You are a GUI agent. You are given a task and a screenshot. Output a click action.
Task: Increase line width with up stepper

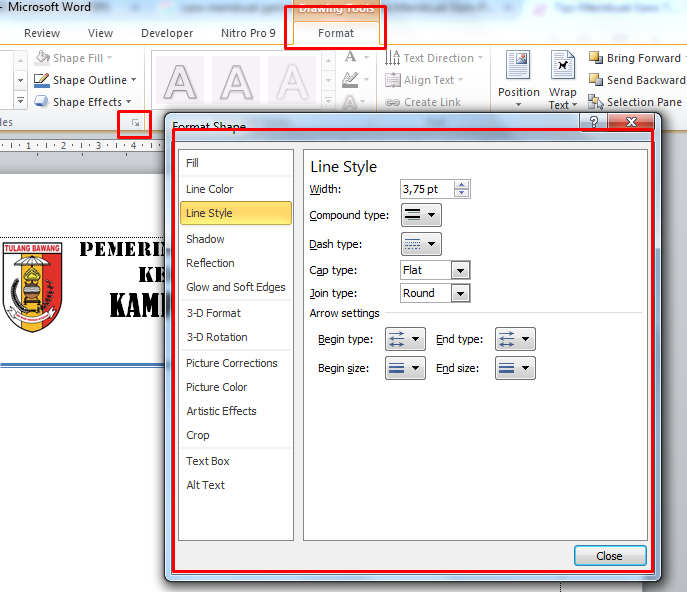[x=461, y=185]
